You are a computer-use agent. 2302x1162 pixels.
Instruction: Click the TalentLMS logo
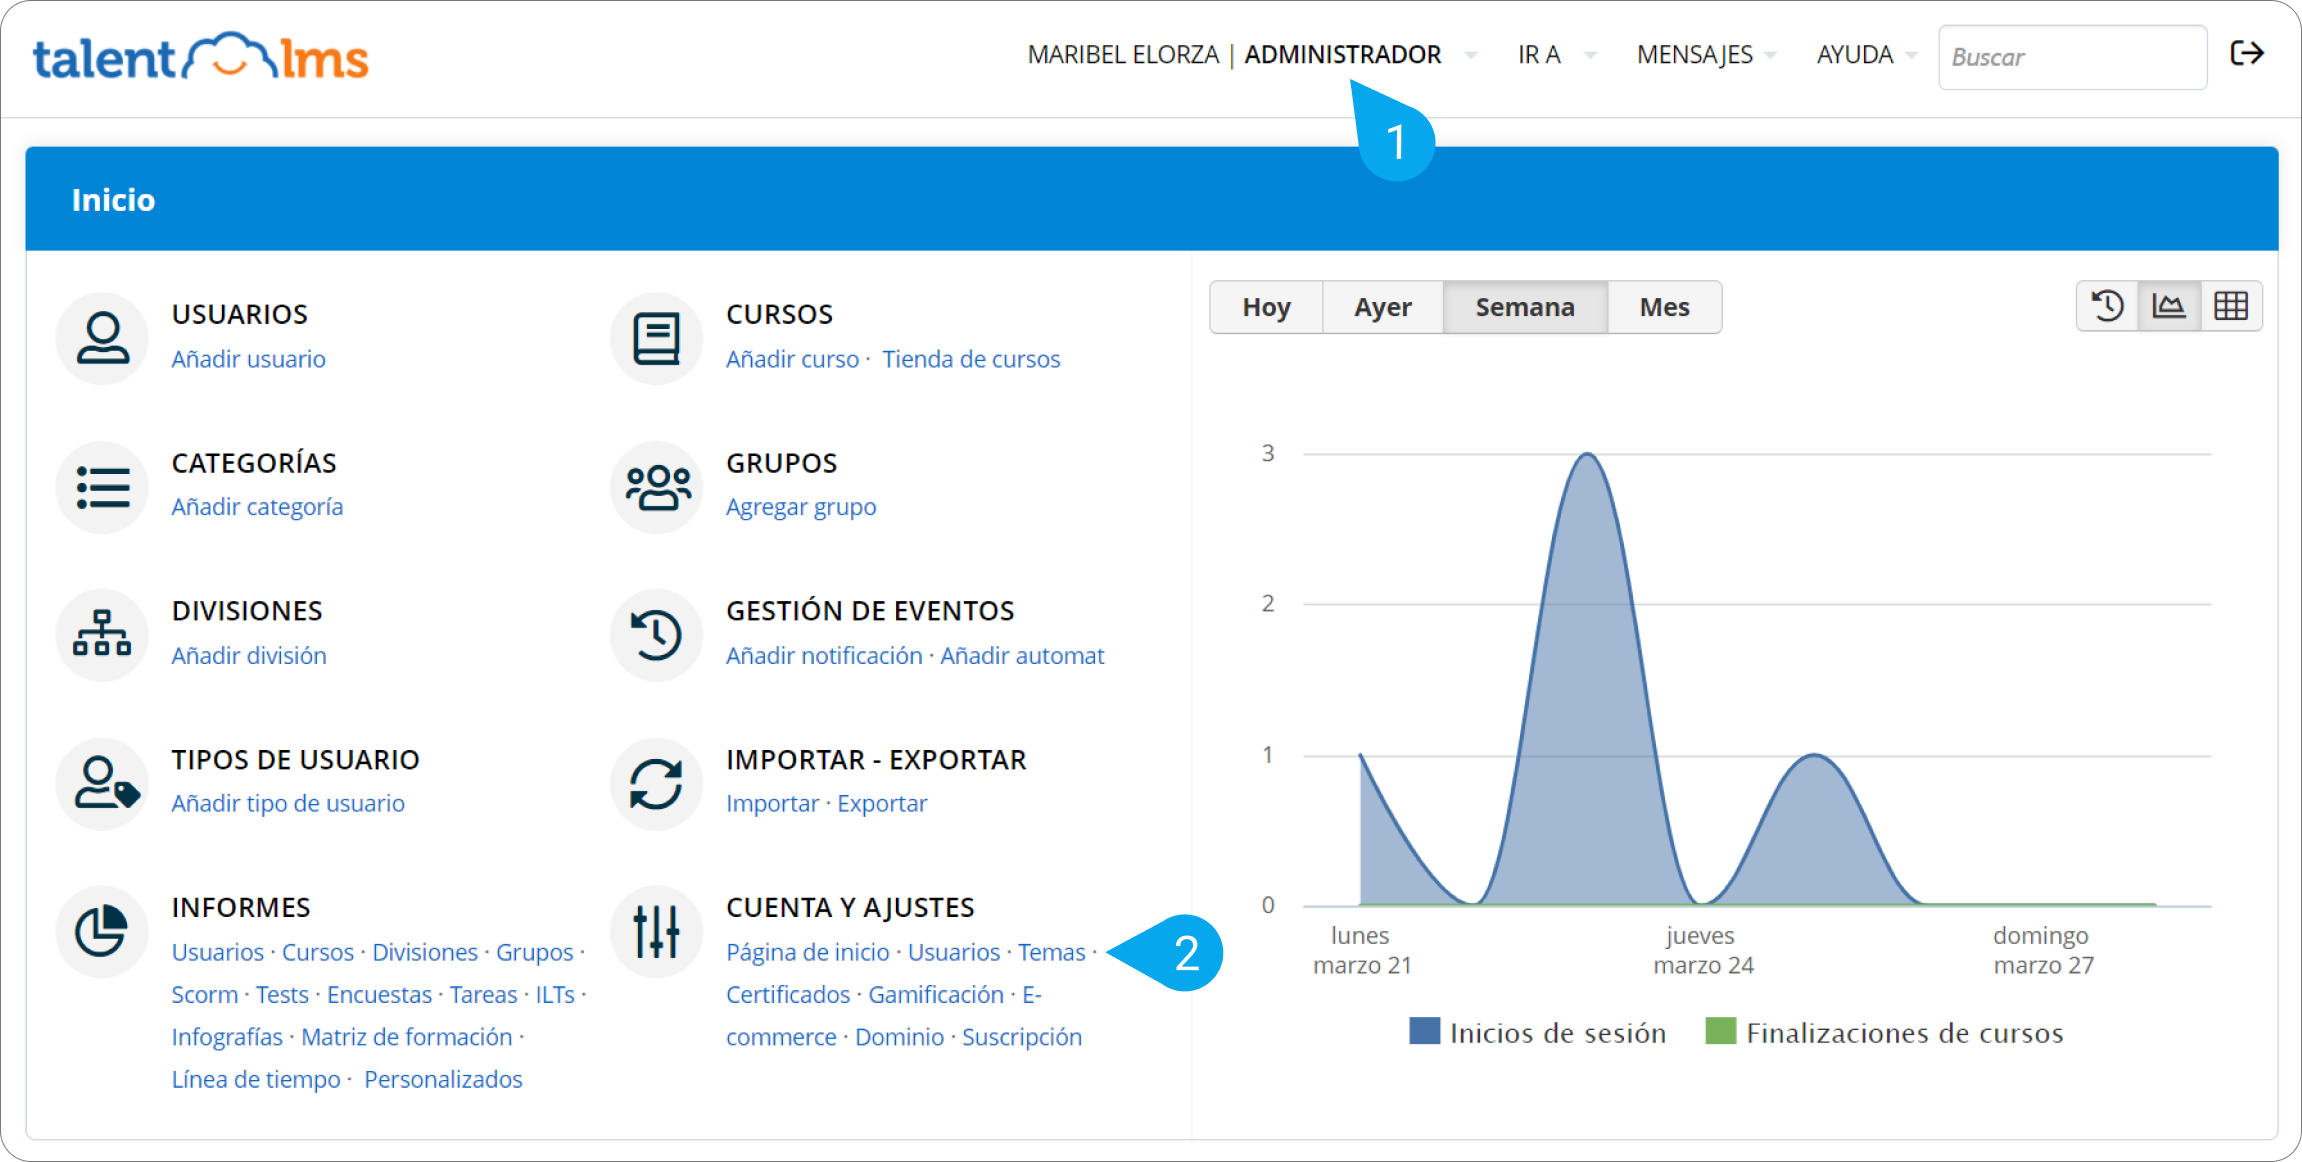[200, 56]
